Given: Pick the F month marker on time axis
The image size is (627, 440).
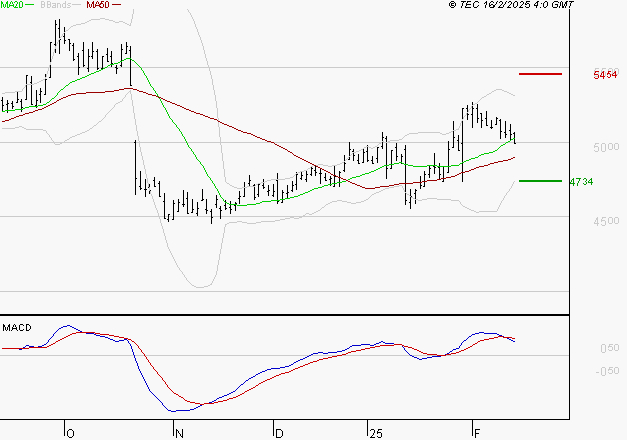Looking at the screenshot, I should 476,433.
